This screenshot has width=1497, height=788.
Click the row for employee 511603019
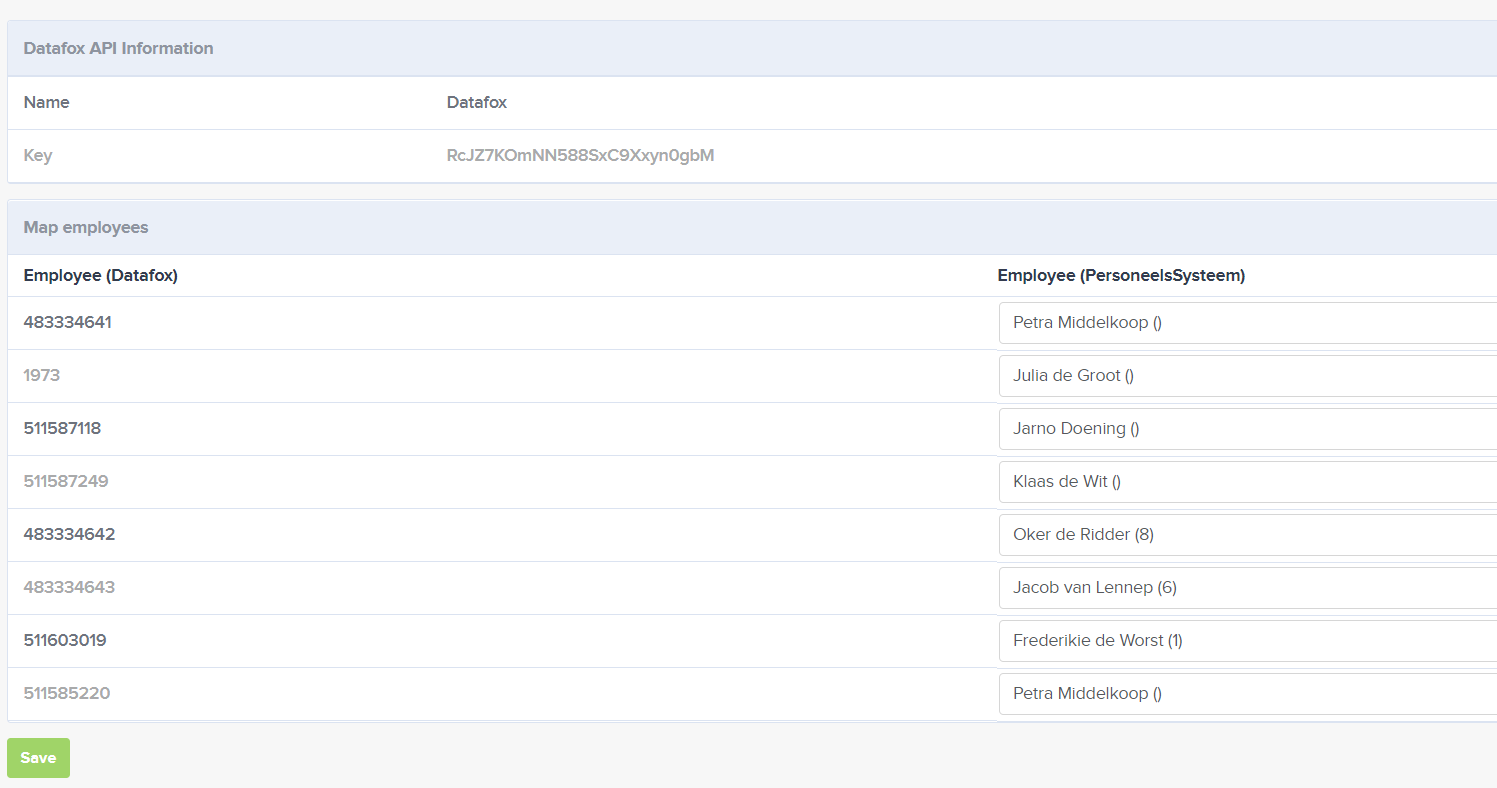click(x=65, y=640)
